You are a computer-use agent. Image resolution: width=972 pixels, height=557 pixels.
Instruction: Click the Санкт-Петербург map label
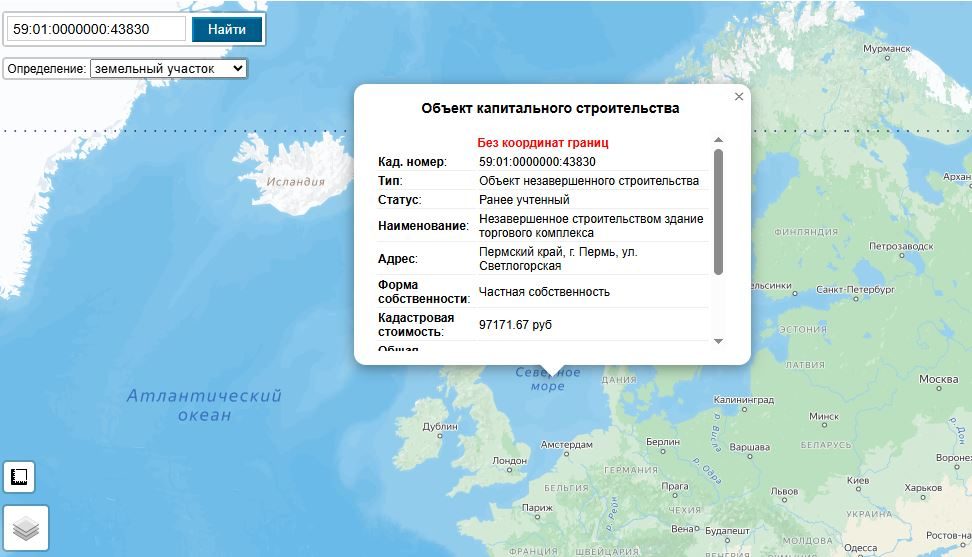coord(855,289)
